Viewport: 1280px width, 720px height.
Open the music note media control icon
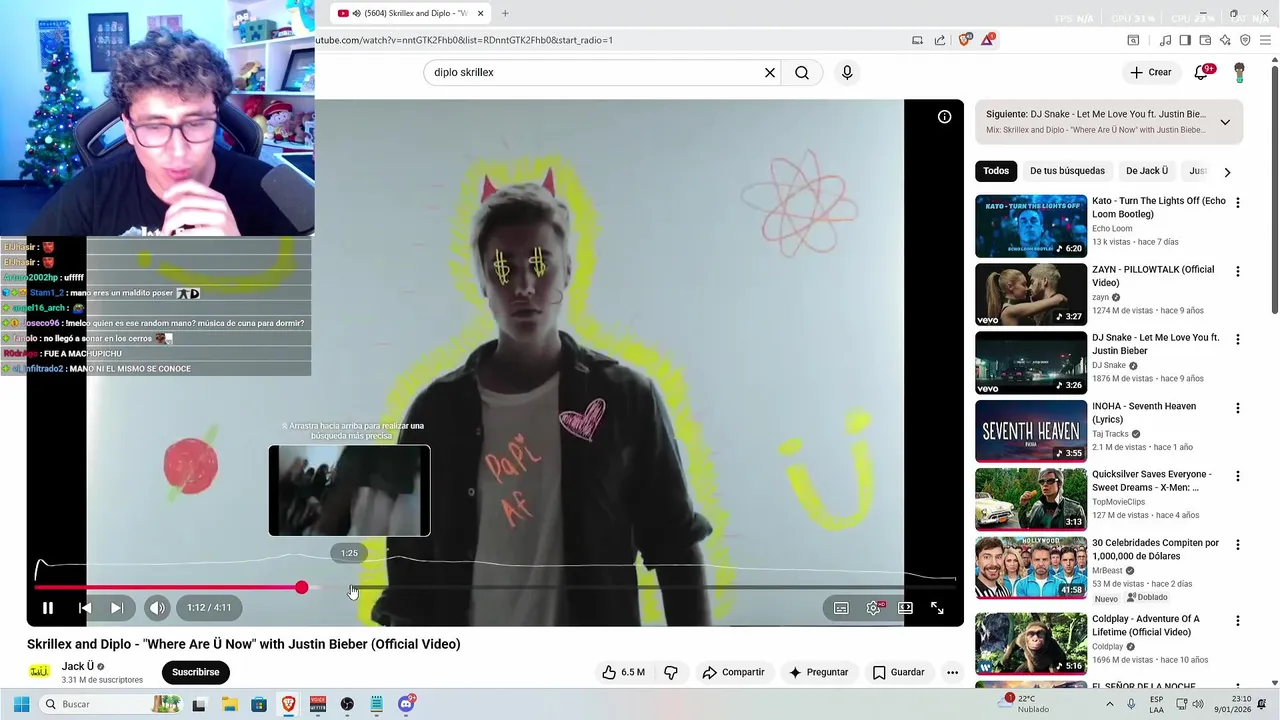(1165, 40)
